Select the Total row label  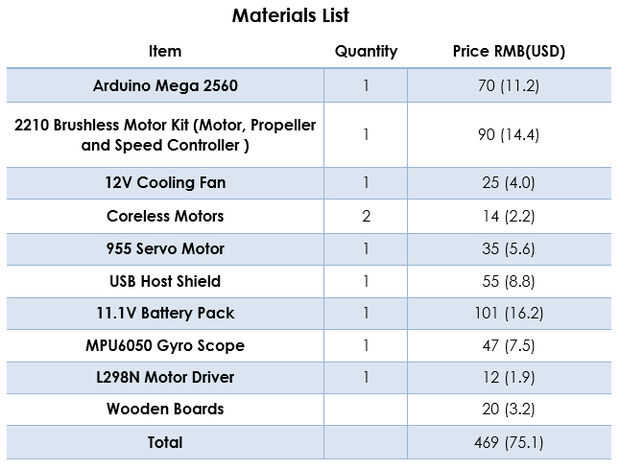tap(165, 441)
